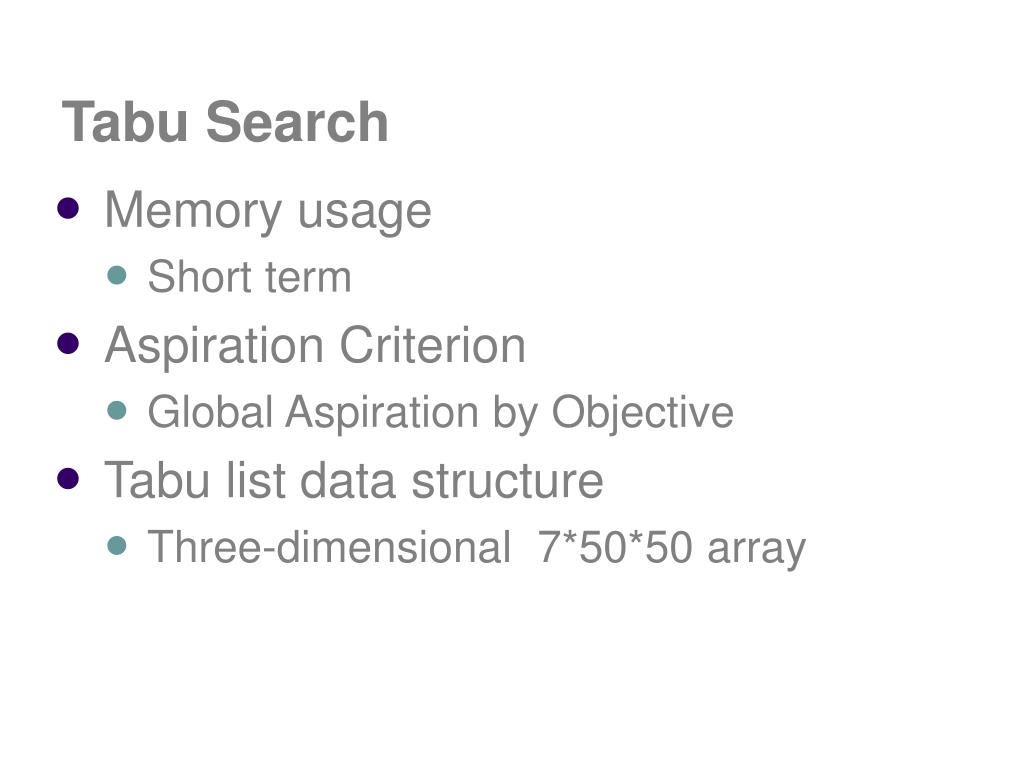This screenshot has width=1024, height=768.
Task: Place cursor in the word Three-dimensional
Action: pyautogui.click(x=329, y=547)
